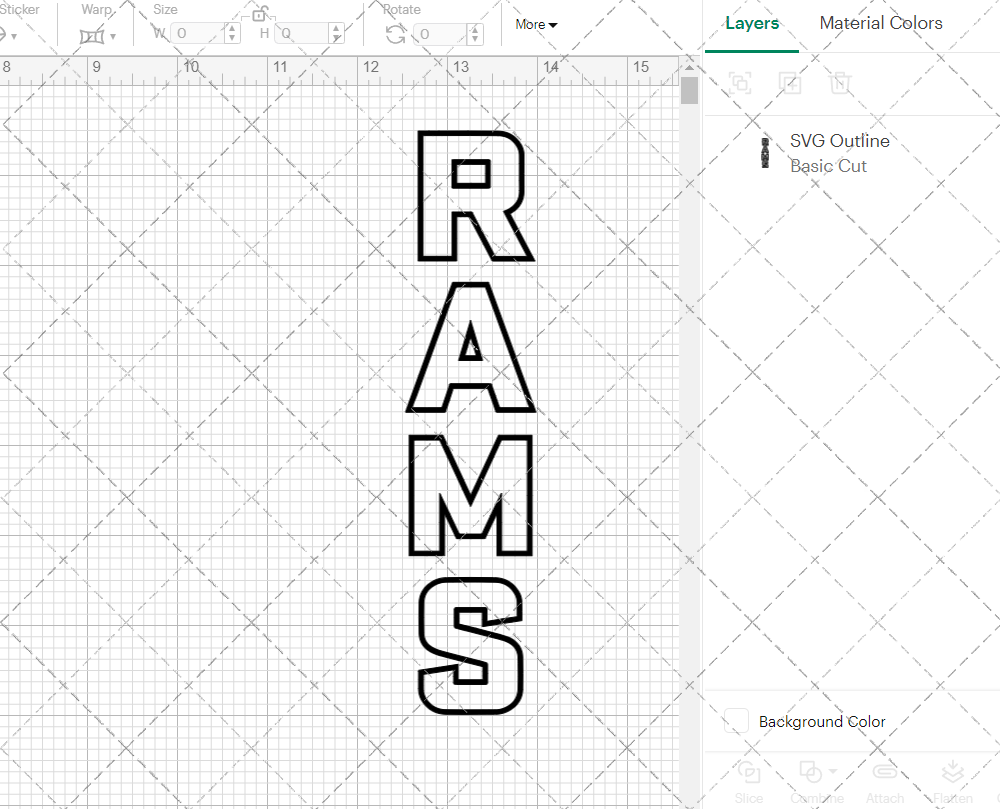
Task: Click the height H stepper arrows
Action: (337, 33)
